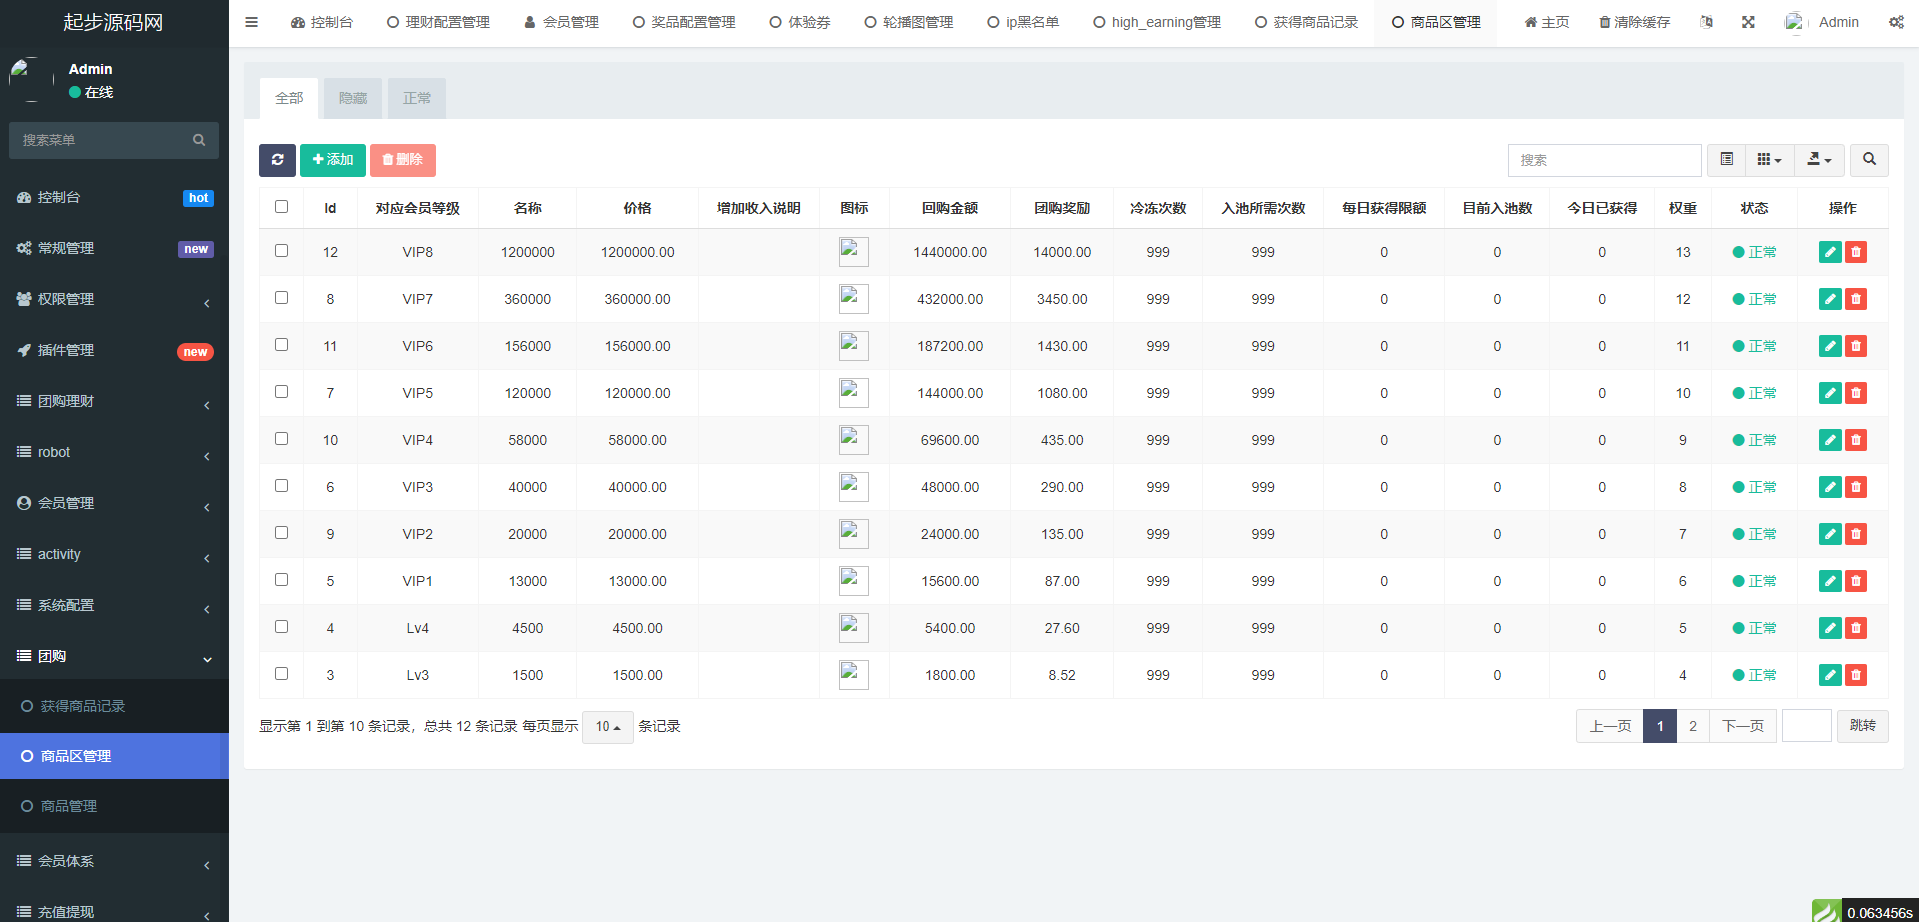The height and width of the screenshot is (922, 1919).
Task: Switch to the 隐藏 filter tab
Action: coord(352,98)
